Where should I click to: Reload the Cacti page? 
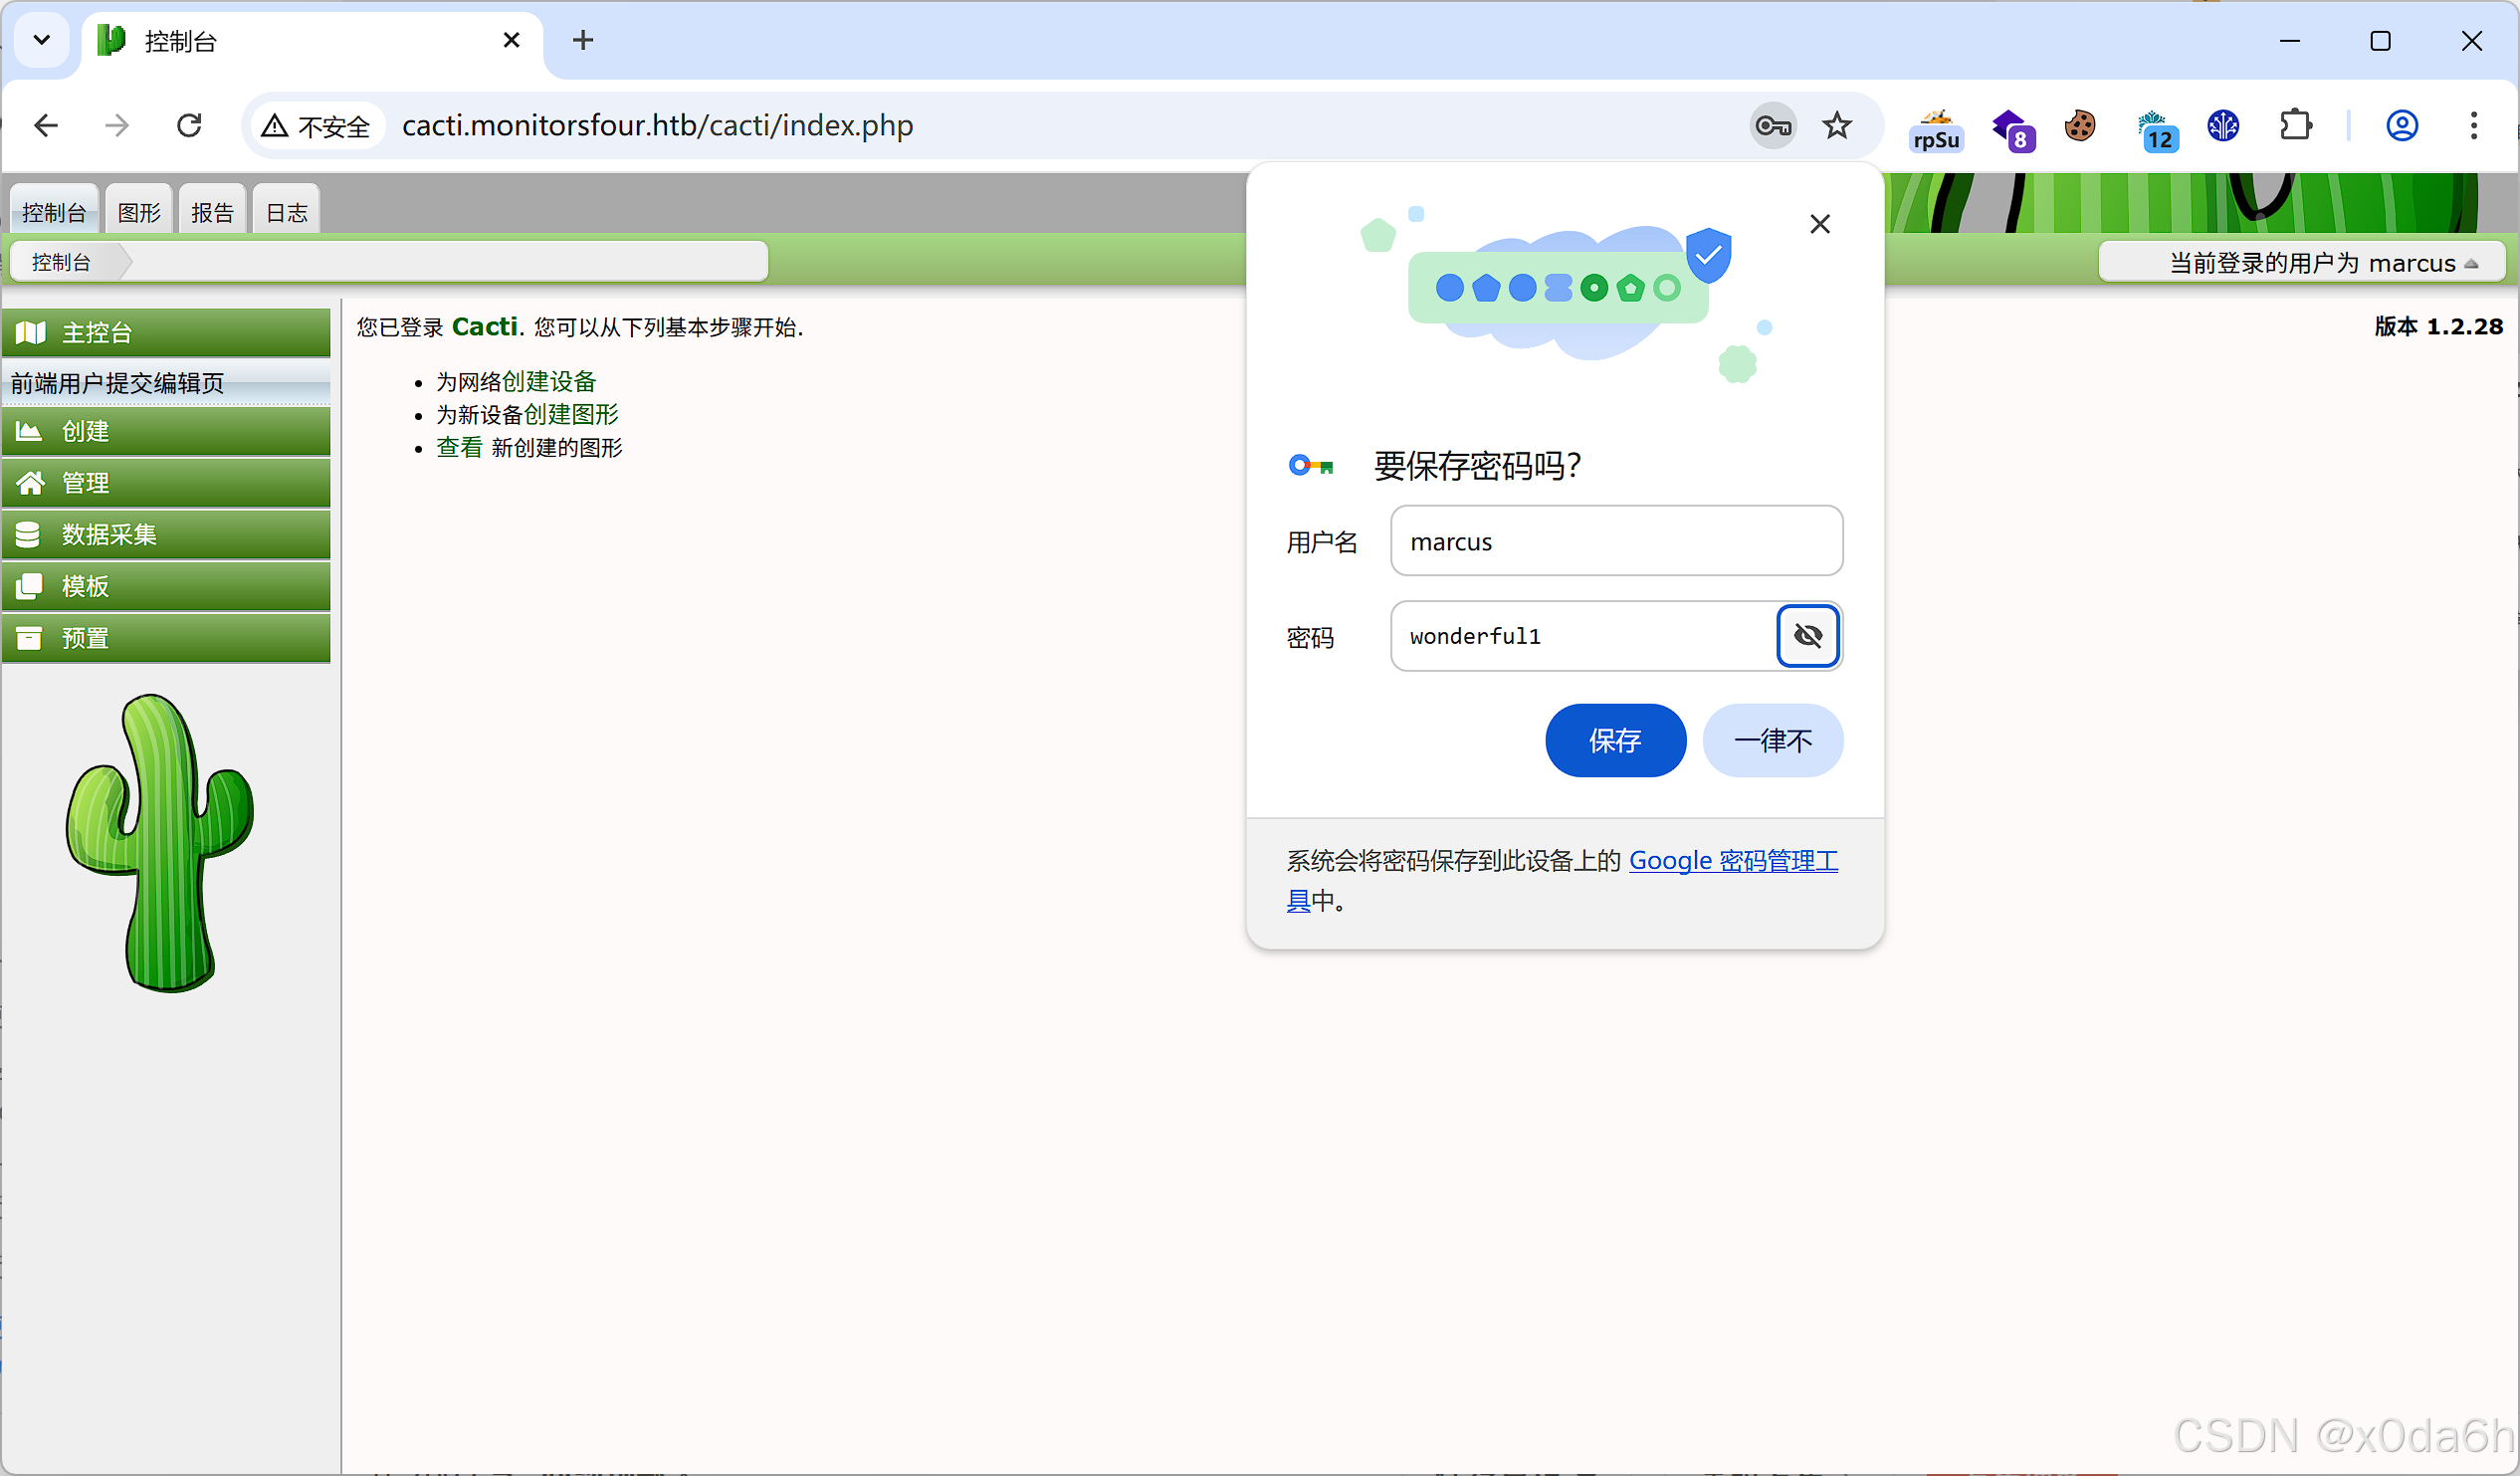189,126
